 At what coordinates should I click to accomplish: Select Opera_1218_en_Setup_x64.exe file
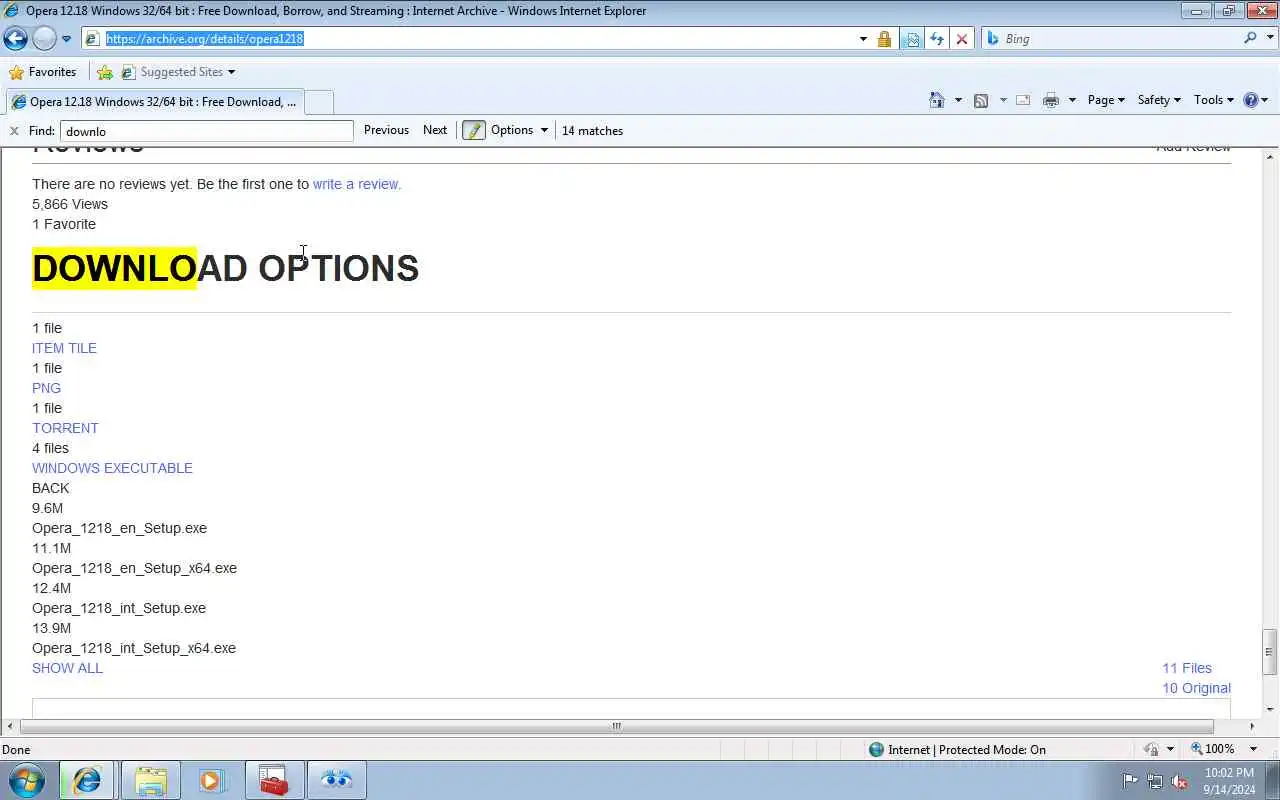point(134,568)
